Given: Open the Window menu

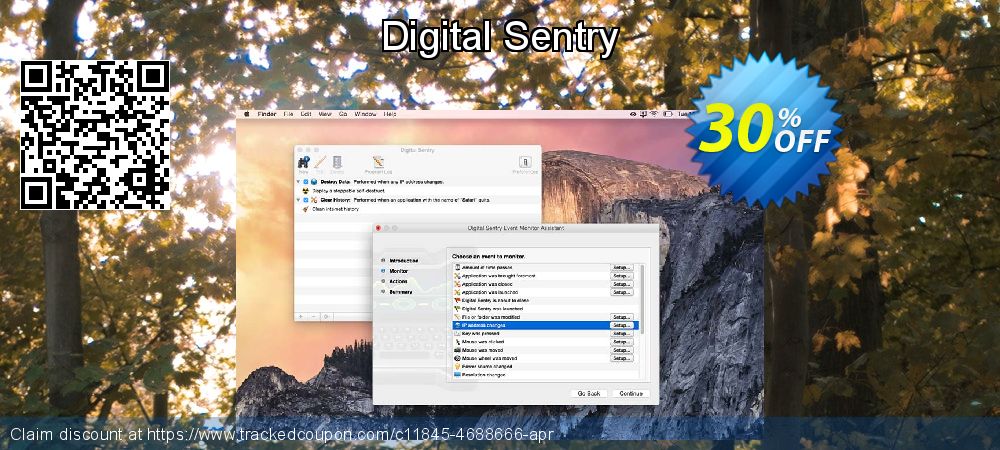Looking at the screenshot, I should [365, 114].
